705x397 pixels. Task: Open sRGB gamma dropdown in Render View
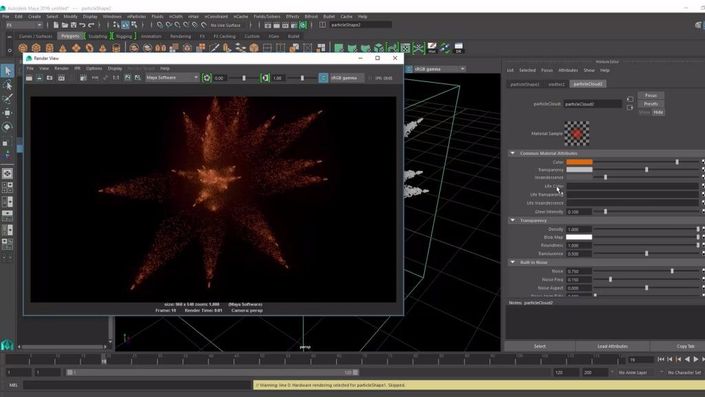pyautogui.click(x=347, y=78)
